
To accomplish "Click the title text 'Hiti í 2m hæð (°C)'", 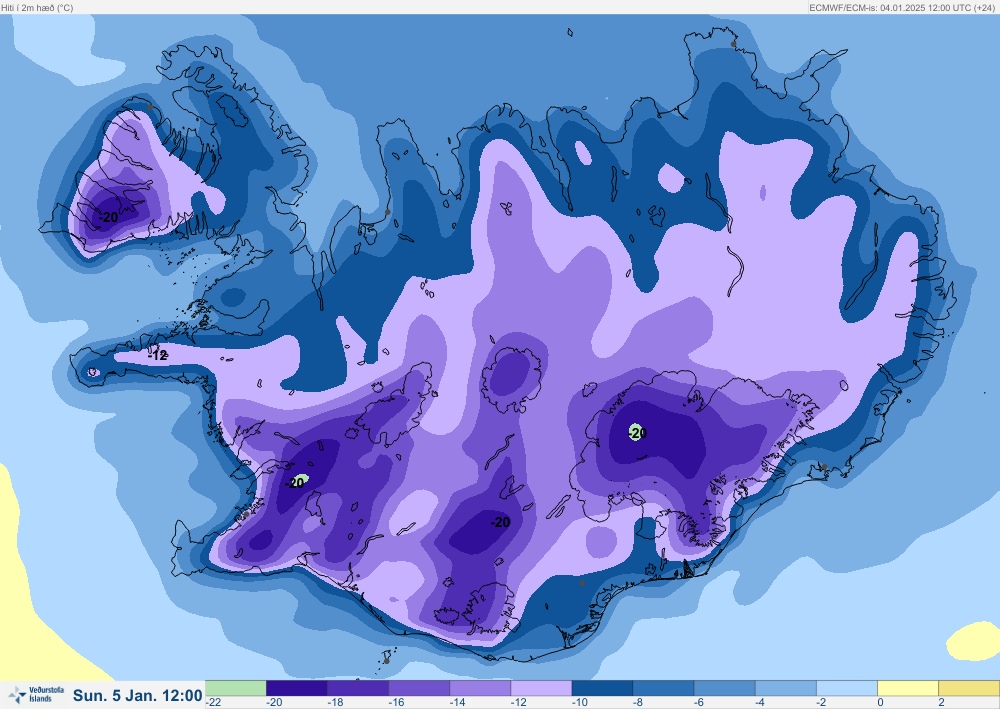I will pos(38,8).
